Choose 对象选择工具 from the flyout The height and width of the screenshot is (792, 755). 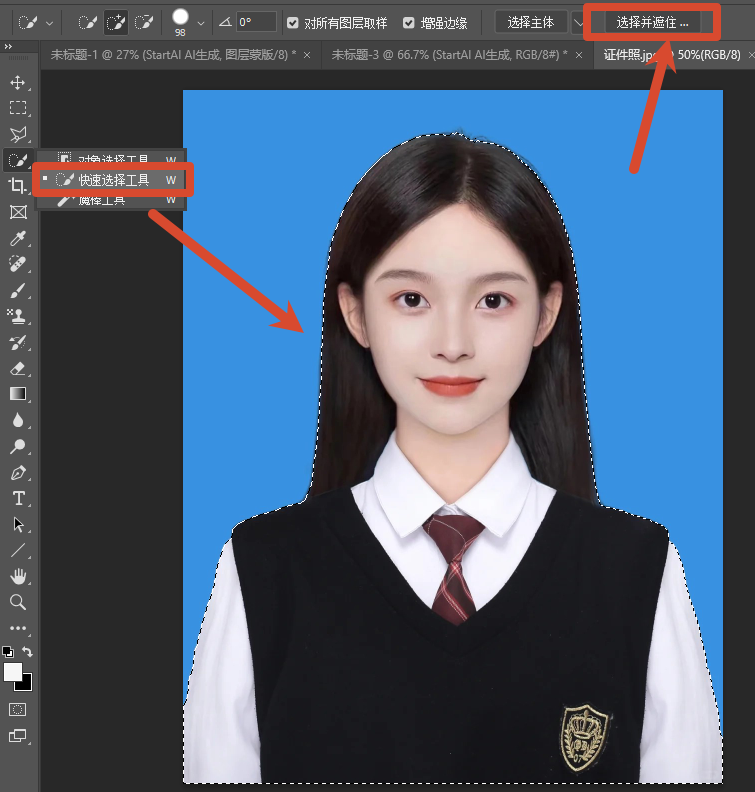pyautogui.click(x=112, y=158)
